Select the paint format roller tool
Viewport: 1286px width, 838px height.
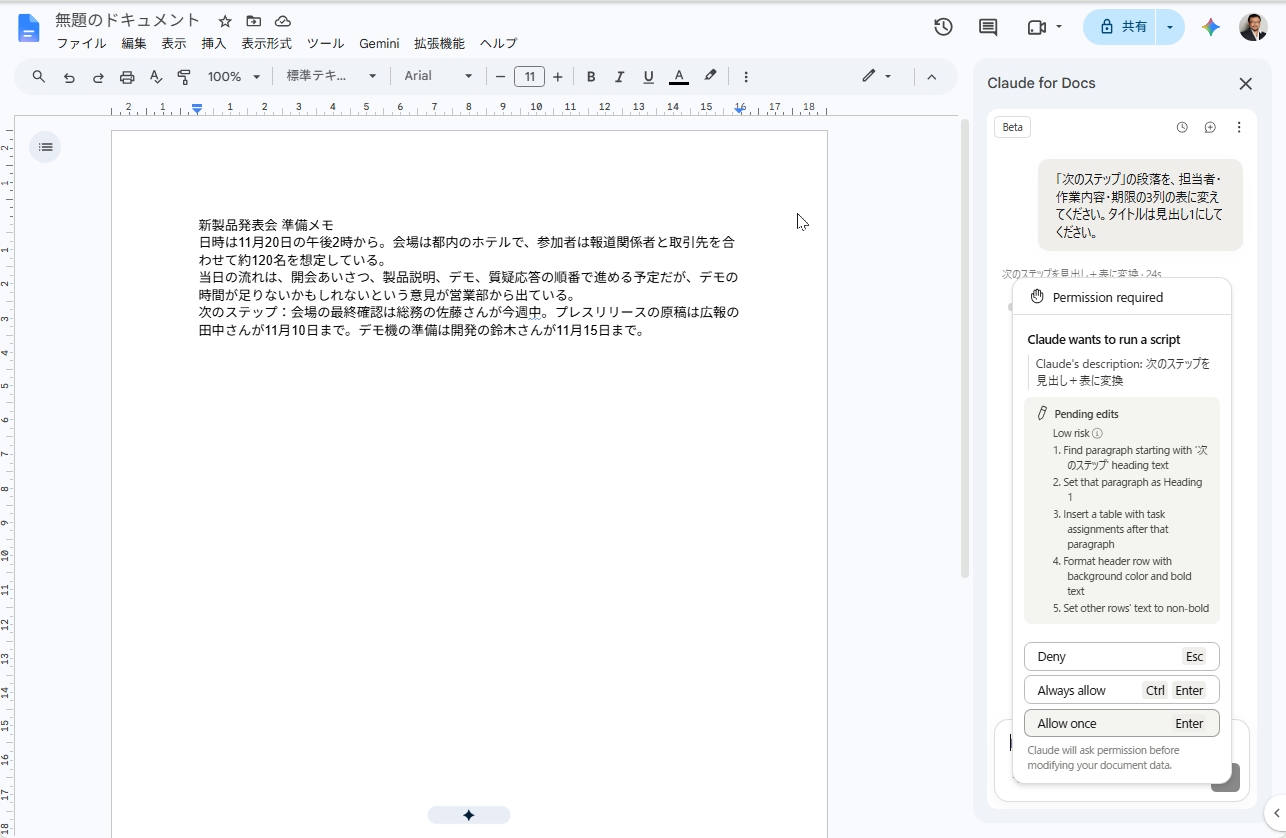[184, 77]
